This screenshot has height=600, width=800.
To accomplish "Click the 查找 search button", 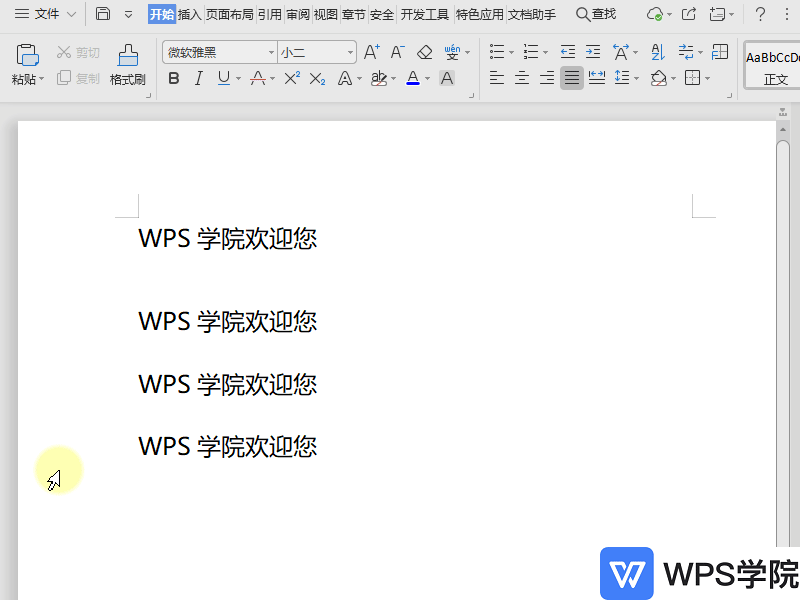I will point(596,14).
